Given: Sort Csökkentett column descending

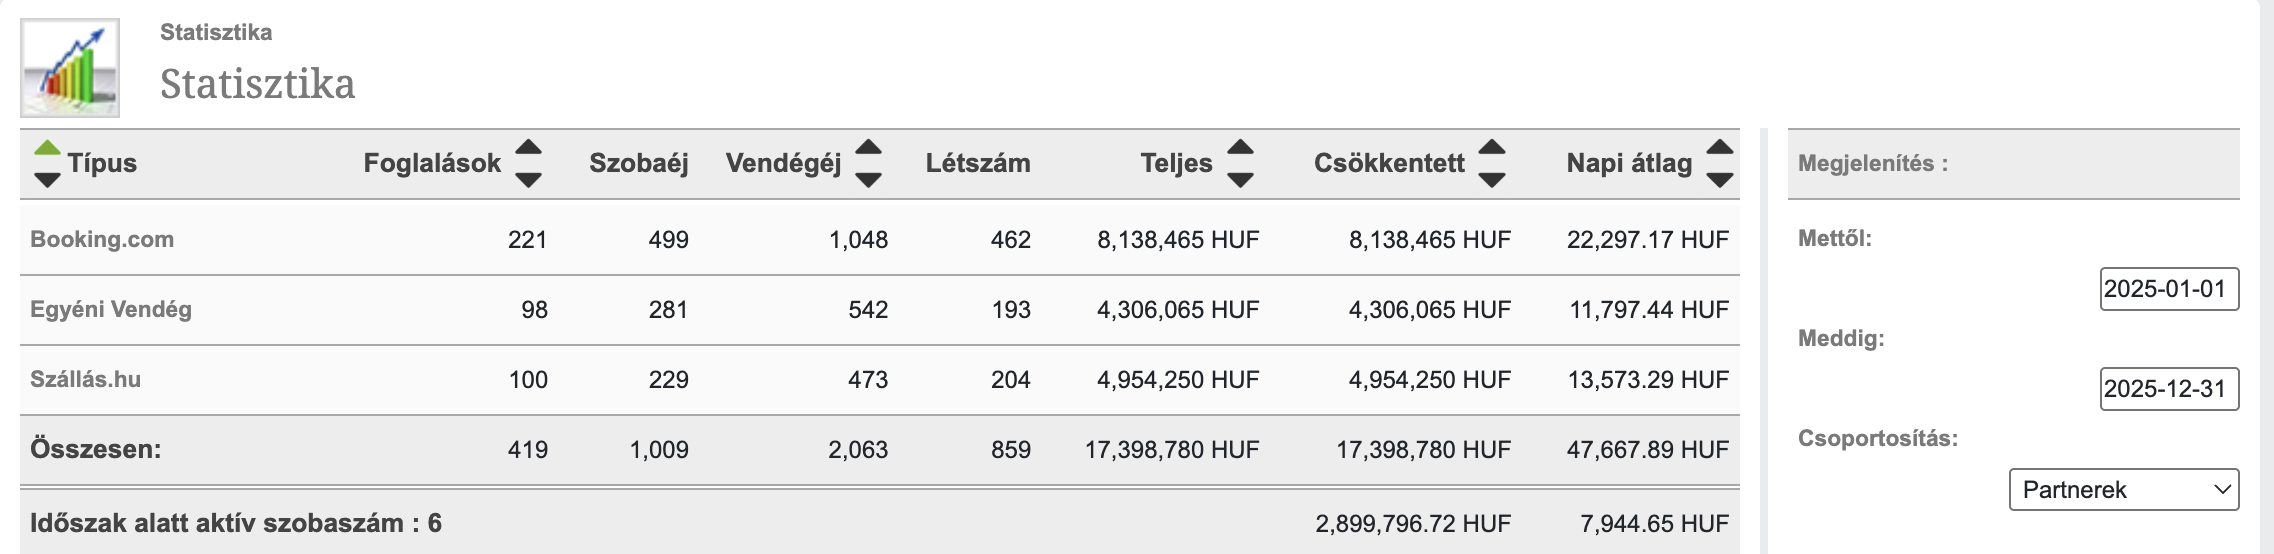Looking at the screenshot, I should tap(1492, 180).
